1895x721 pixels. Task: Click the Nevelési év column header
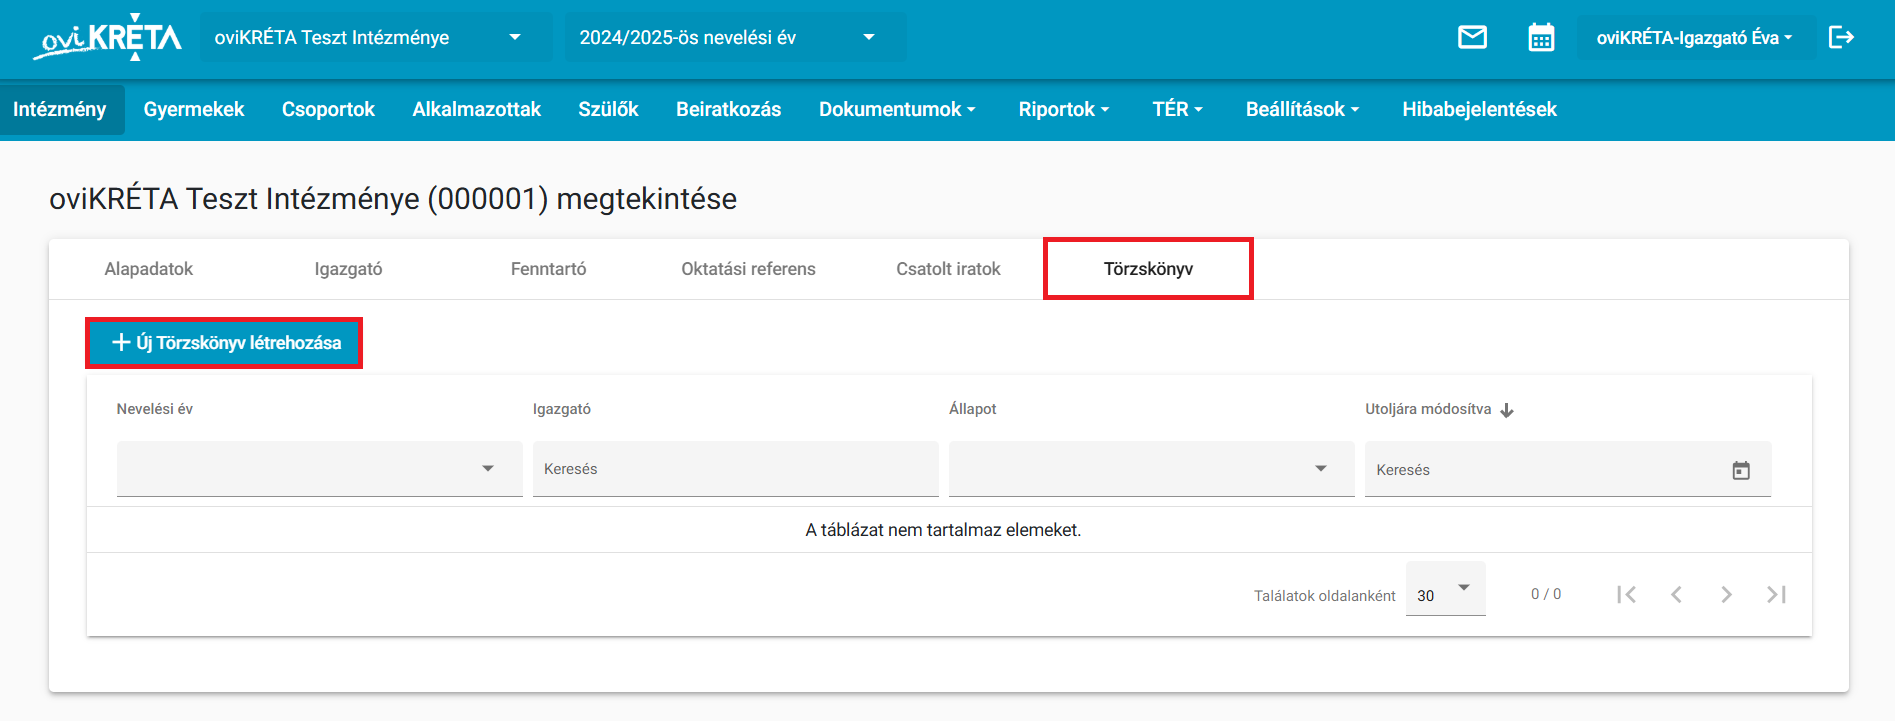pyautogui.click(x=155, y=409)
